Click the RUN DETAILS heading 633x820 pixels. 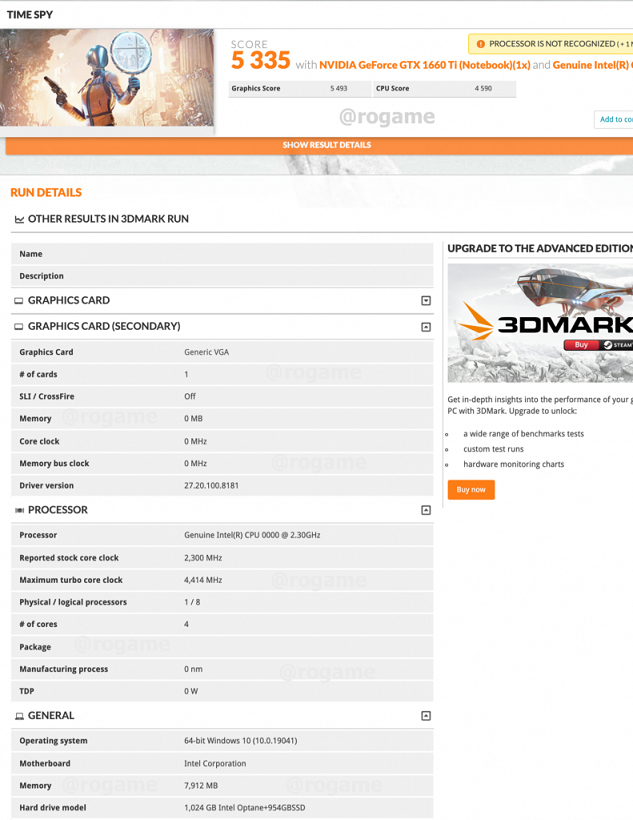(46, 192)
